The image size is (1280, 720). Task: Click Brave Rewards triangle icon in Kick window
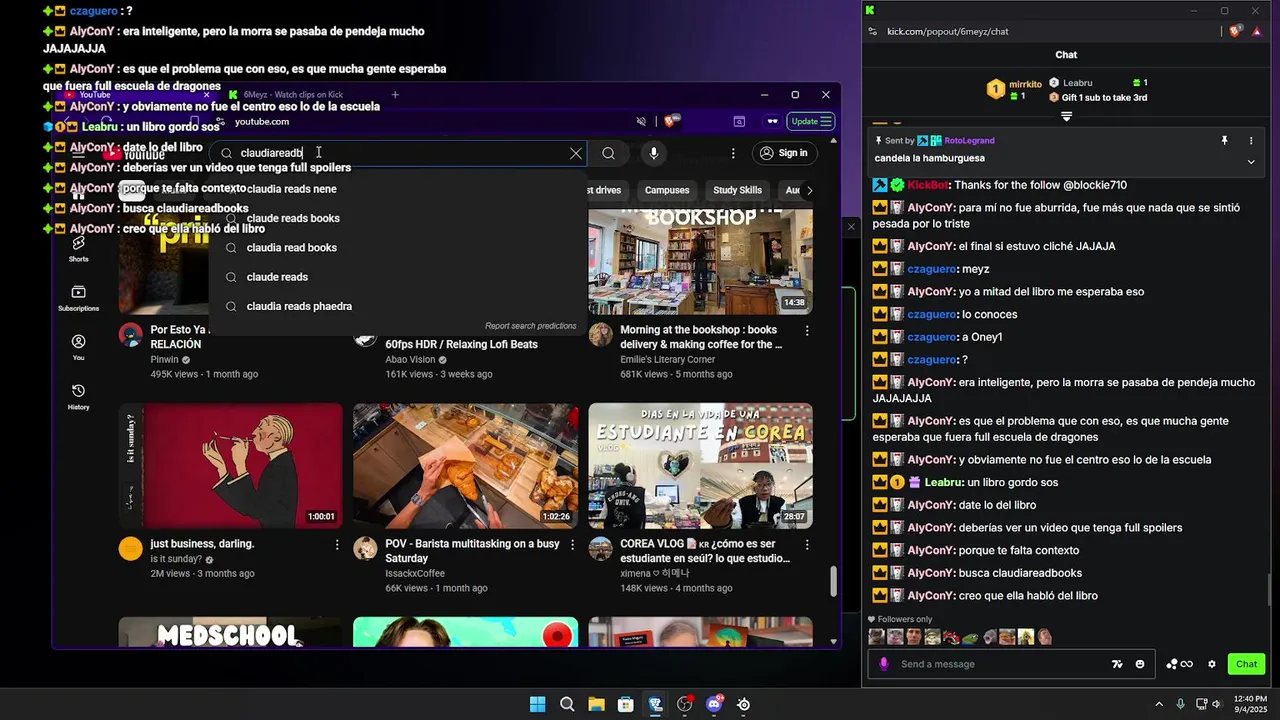point(1256,31)
